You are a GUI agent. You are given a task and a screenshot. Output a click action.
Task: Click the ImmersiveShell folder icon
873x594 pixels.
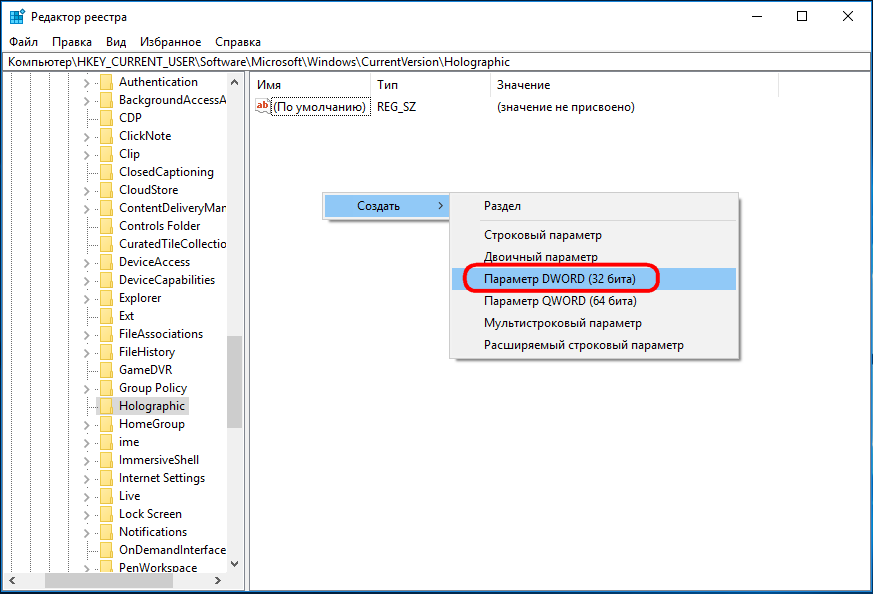[106, 460]
